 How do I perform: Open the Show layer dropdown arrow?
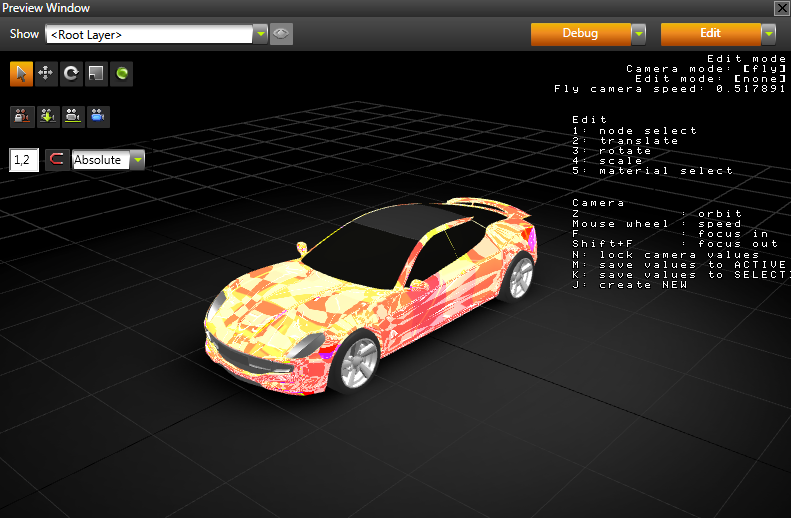point(261,34)
